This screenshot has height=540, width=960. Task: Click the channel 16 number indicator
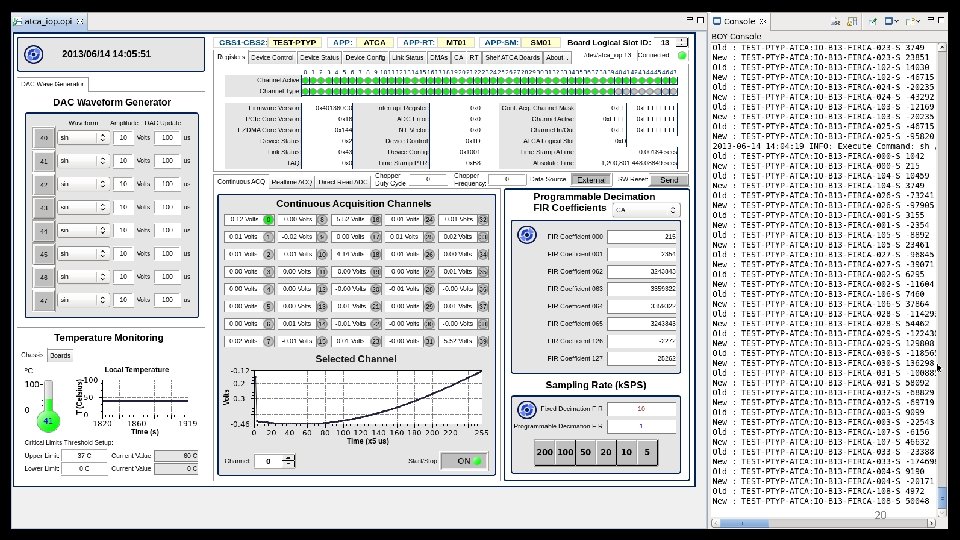point(376,219)
